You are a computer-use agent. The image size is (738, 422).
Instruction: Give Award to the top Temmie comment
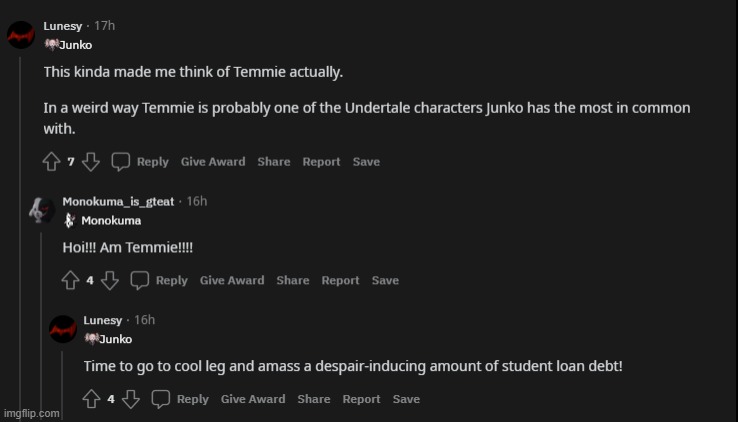(x=212, y=162)
